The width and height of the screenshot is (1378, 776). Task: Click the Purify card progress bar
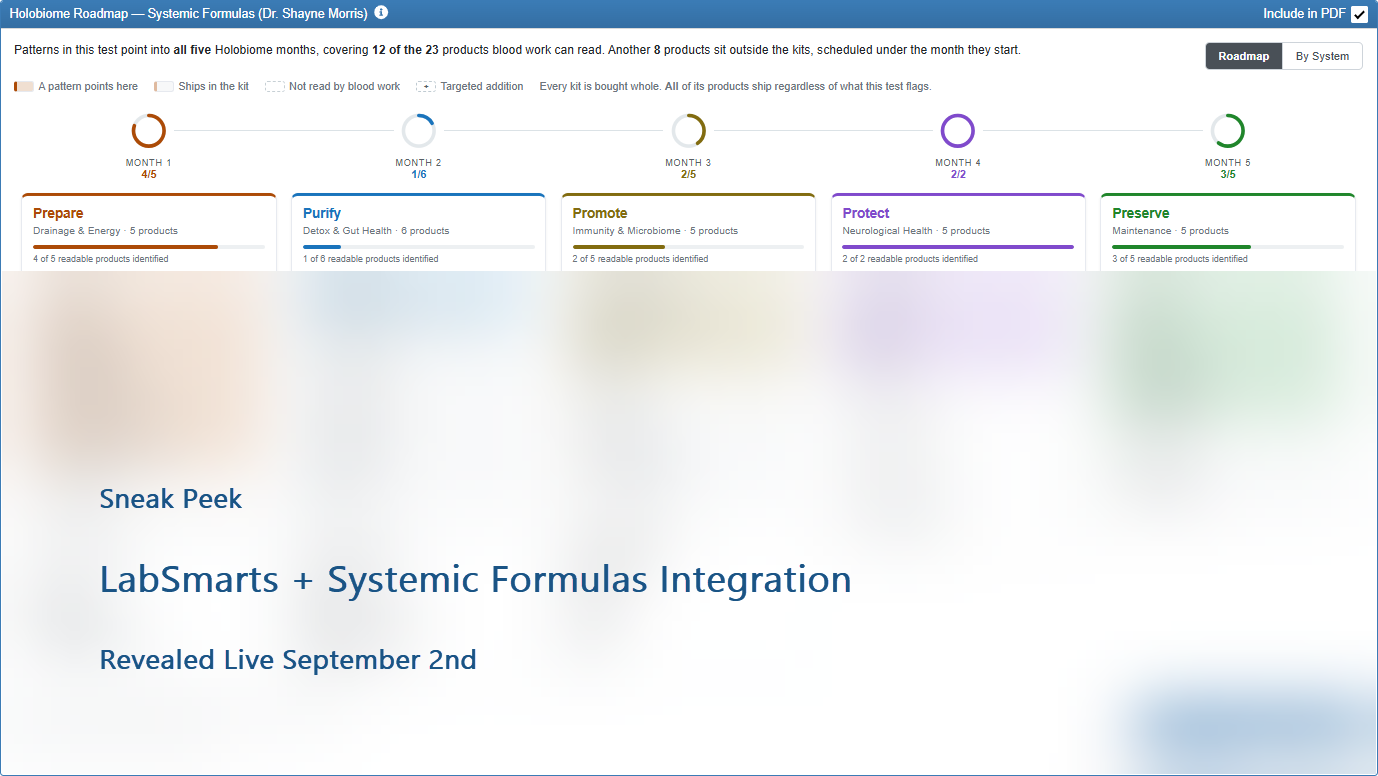coord(419,247)
